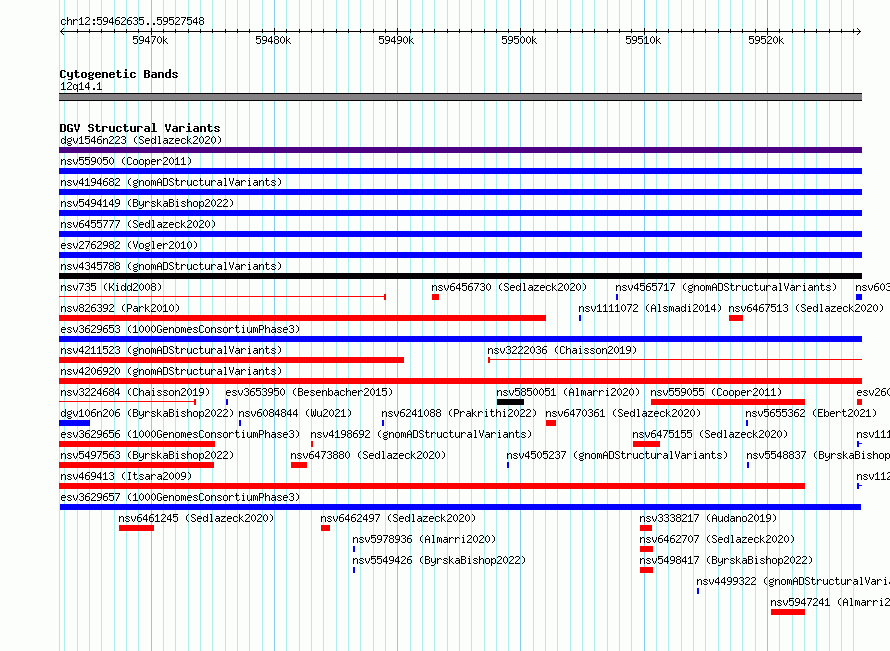Viewport: 890px width, 651px height.
Task: Select nsv826392 (Park2010) red bar
Action: (x=303, y=318)
